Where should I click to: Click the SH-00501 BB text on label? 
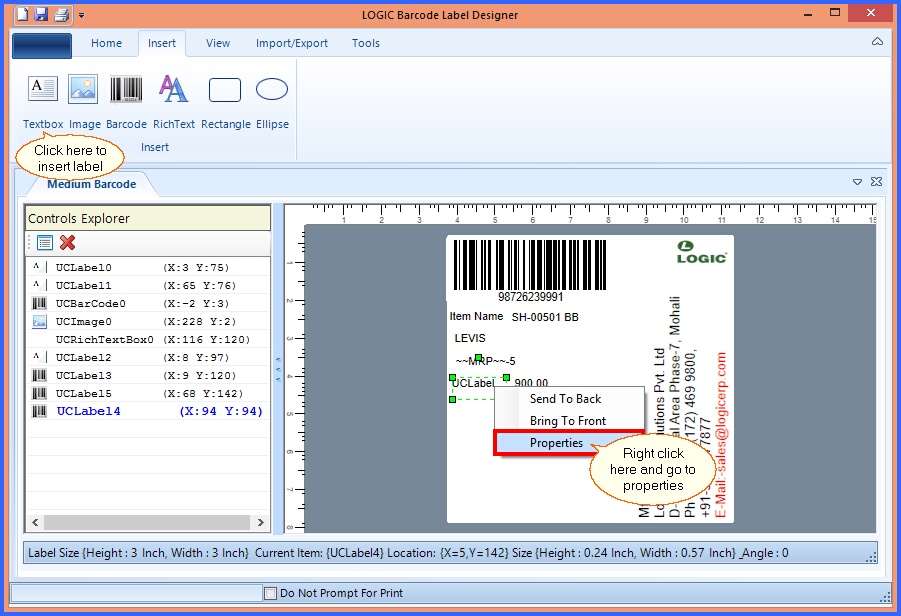tap(545, 317)
